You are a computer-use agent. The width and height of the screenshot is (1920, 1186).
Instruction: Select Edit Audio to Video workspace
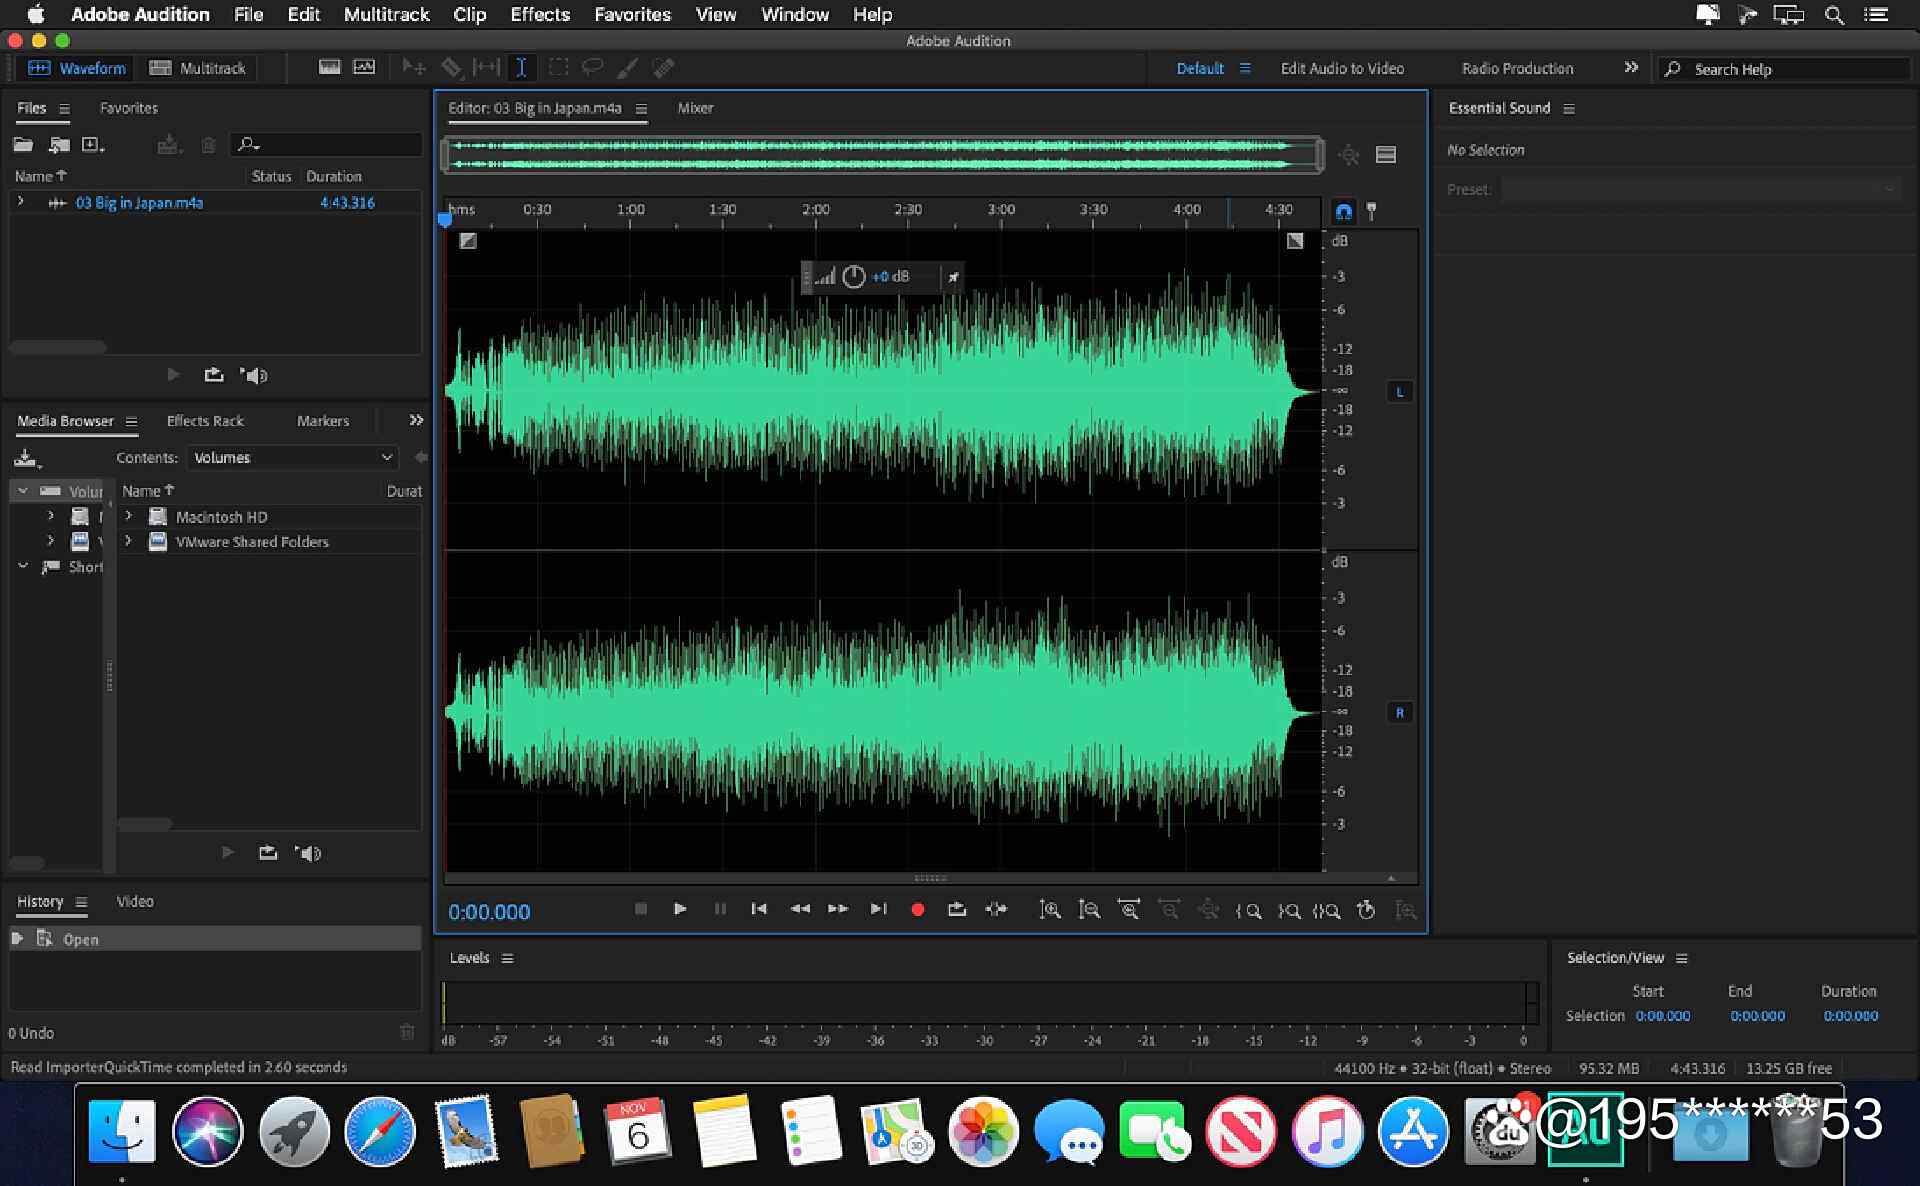1341,68
